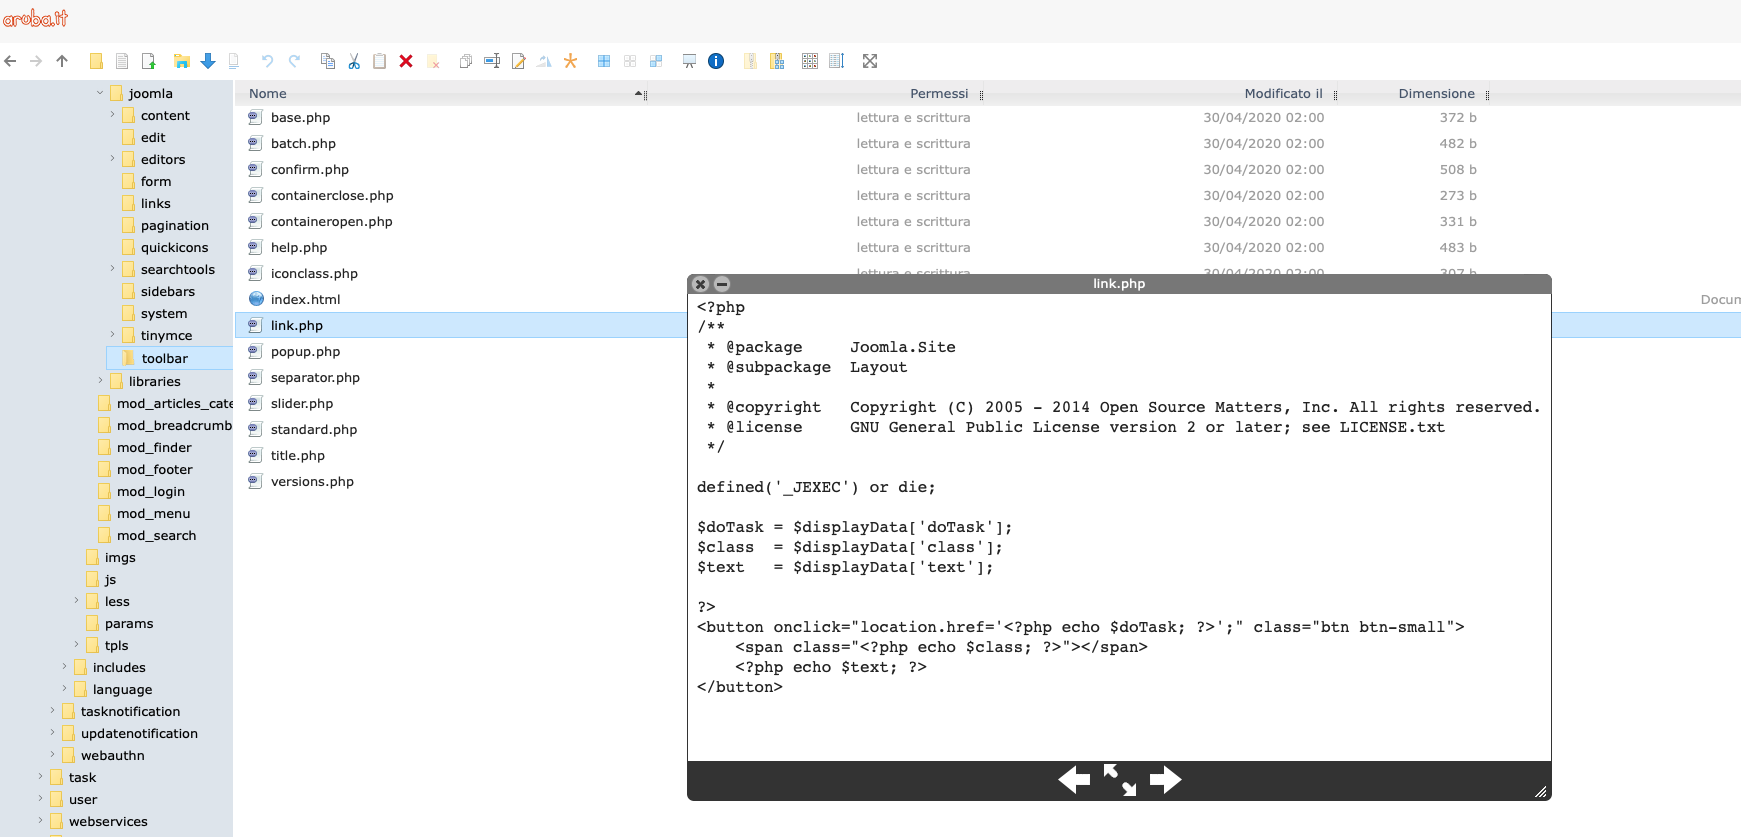Viewport: 1741px width, 837px height.
Task: Expand the preview to fullscreen
Action: point(1119,779)
